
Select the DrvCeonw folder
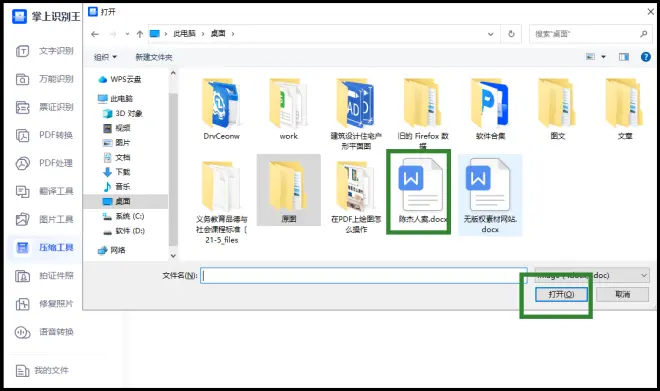coord(221,109)
